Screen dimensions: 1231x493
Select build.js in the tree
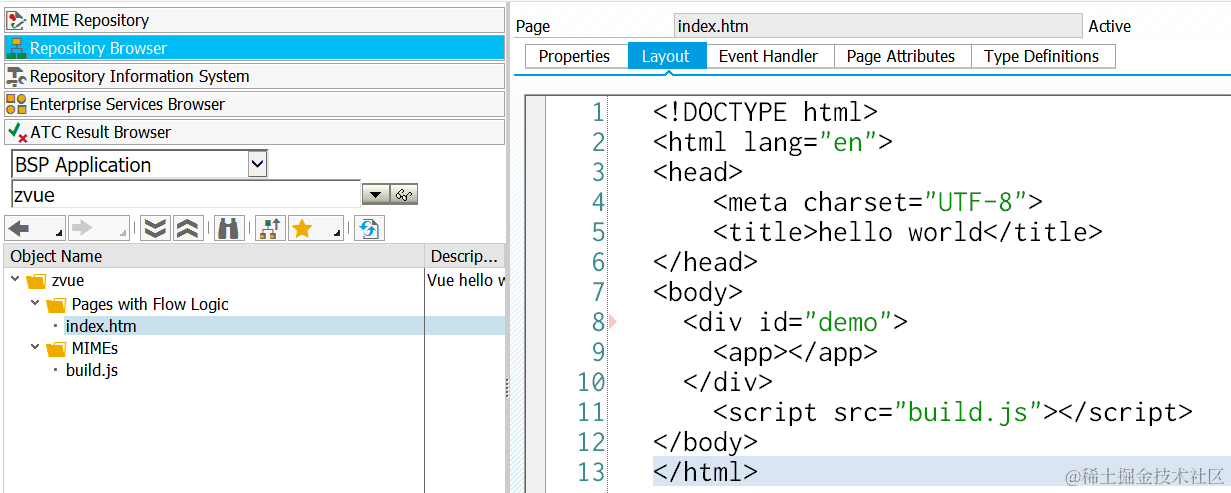click(x=92, y=370)
